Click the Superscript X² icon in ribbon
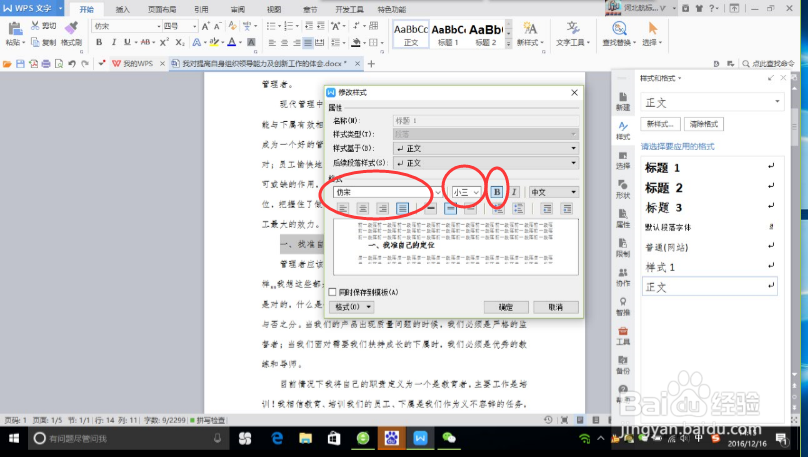808x457 pixels. click(x=164, y=42)
